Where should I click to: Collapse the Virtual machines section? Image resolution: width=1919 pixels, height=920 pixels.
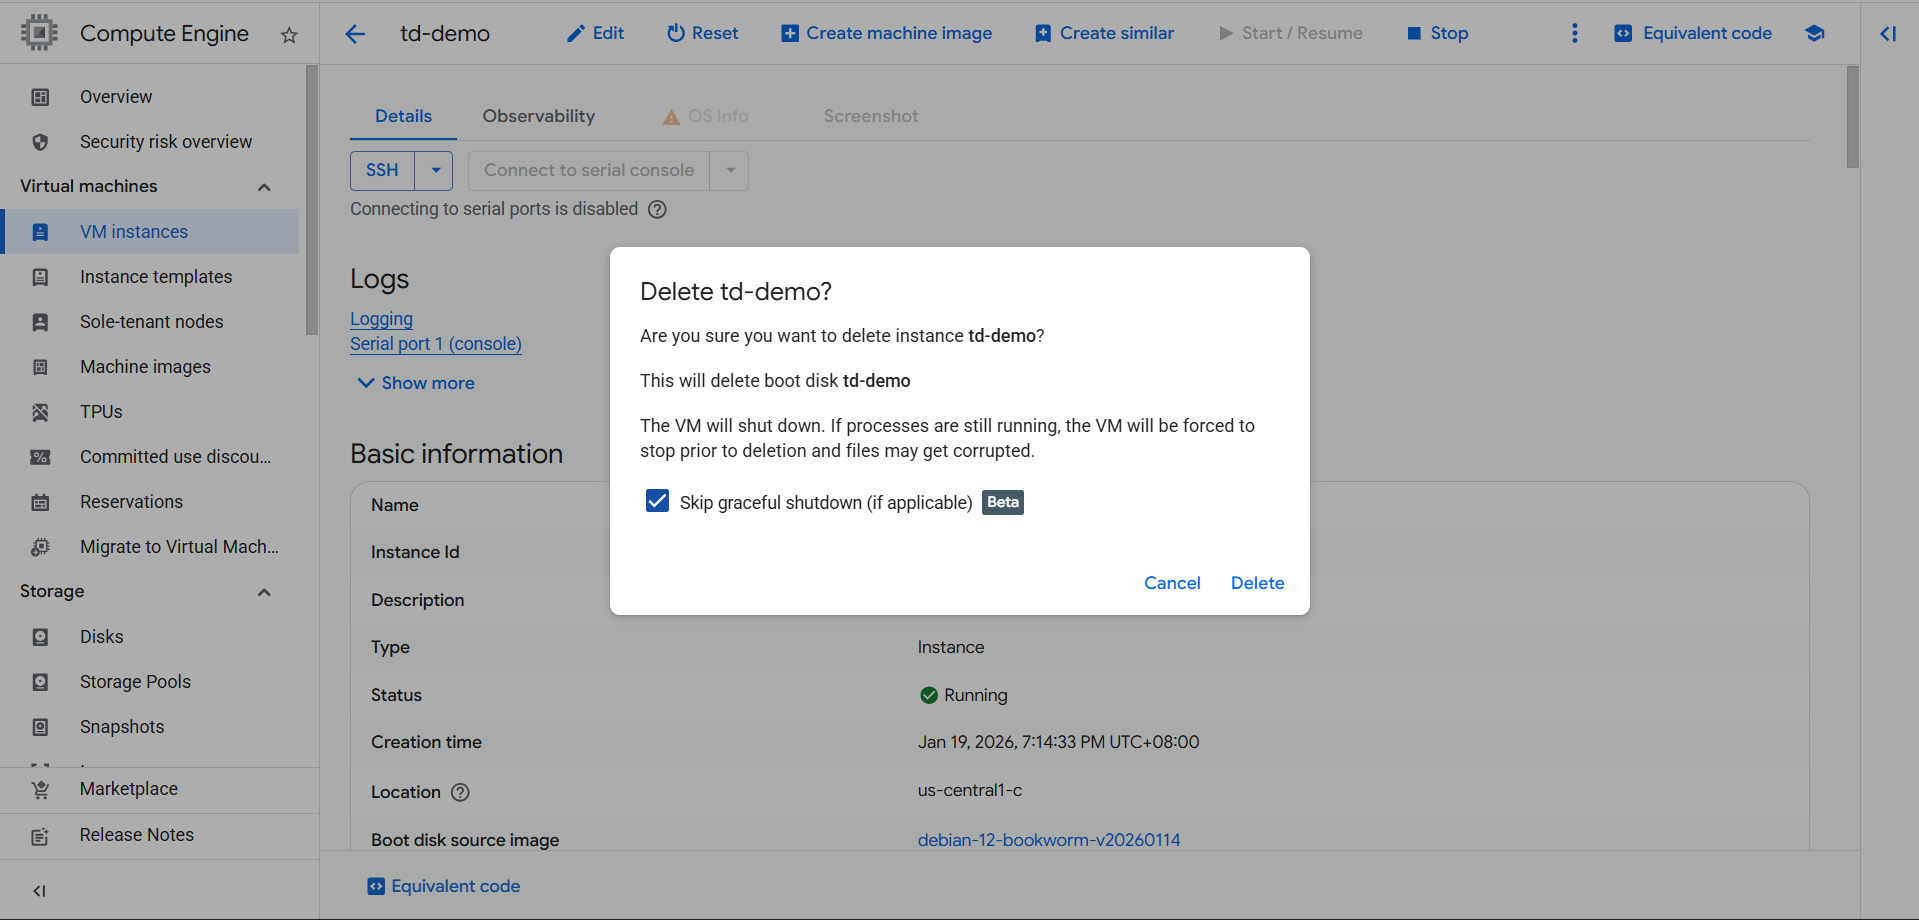click(x=264, y=187)
